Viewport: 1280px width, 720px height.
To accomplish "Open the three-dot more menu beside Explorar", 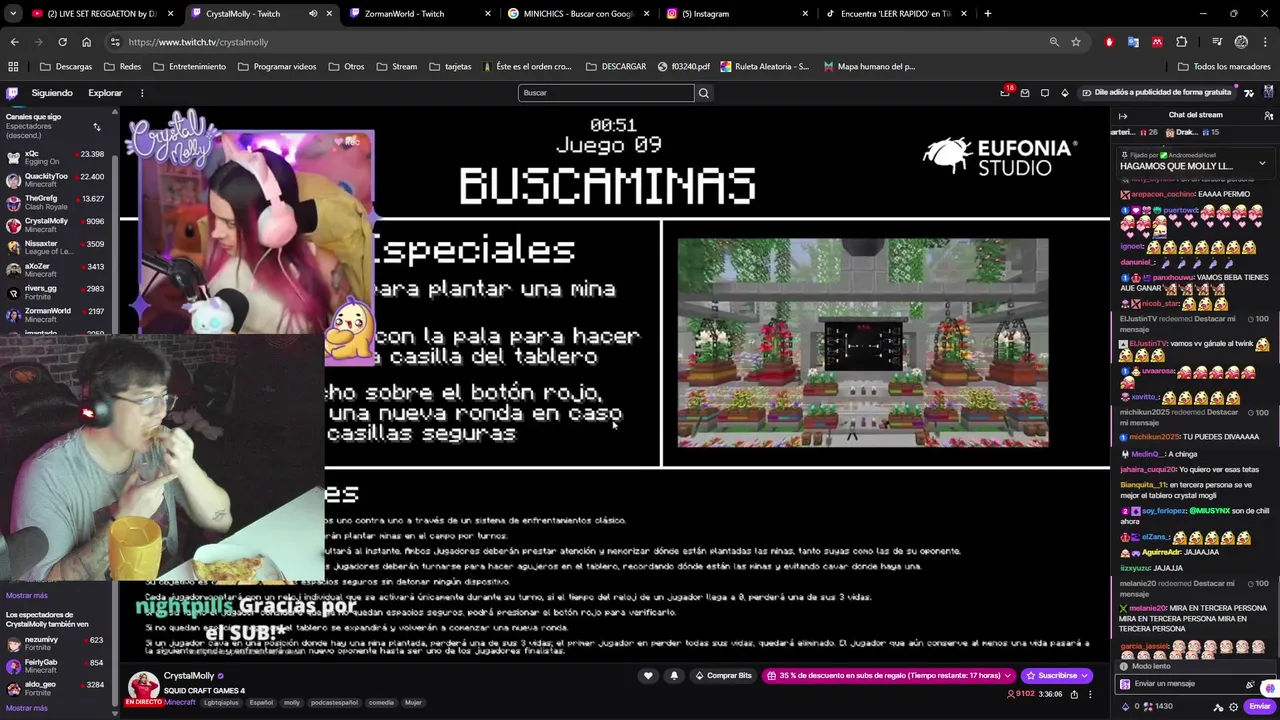I will click(142, 93).
